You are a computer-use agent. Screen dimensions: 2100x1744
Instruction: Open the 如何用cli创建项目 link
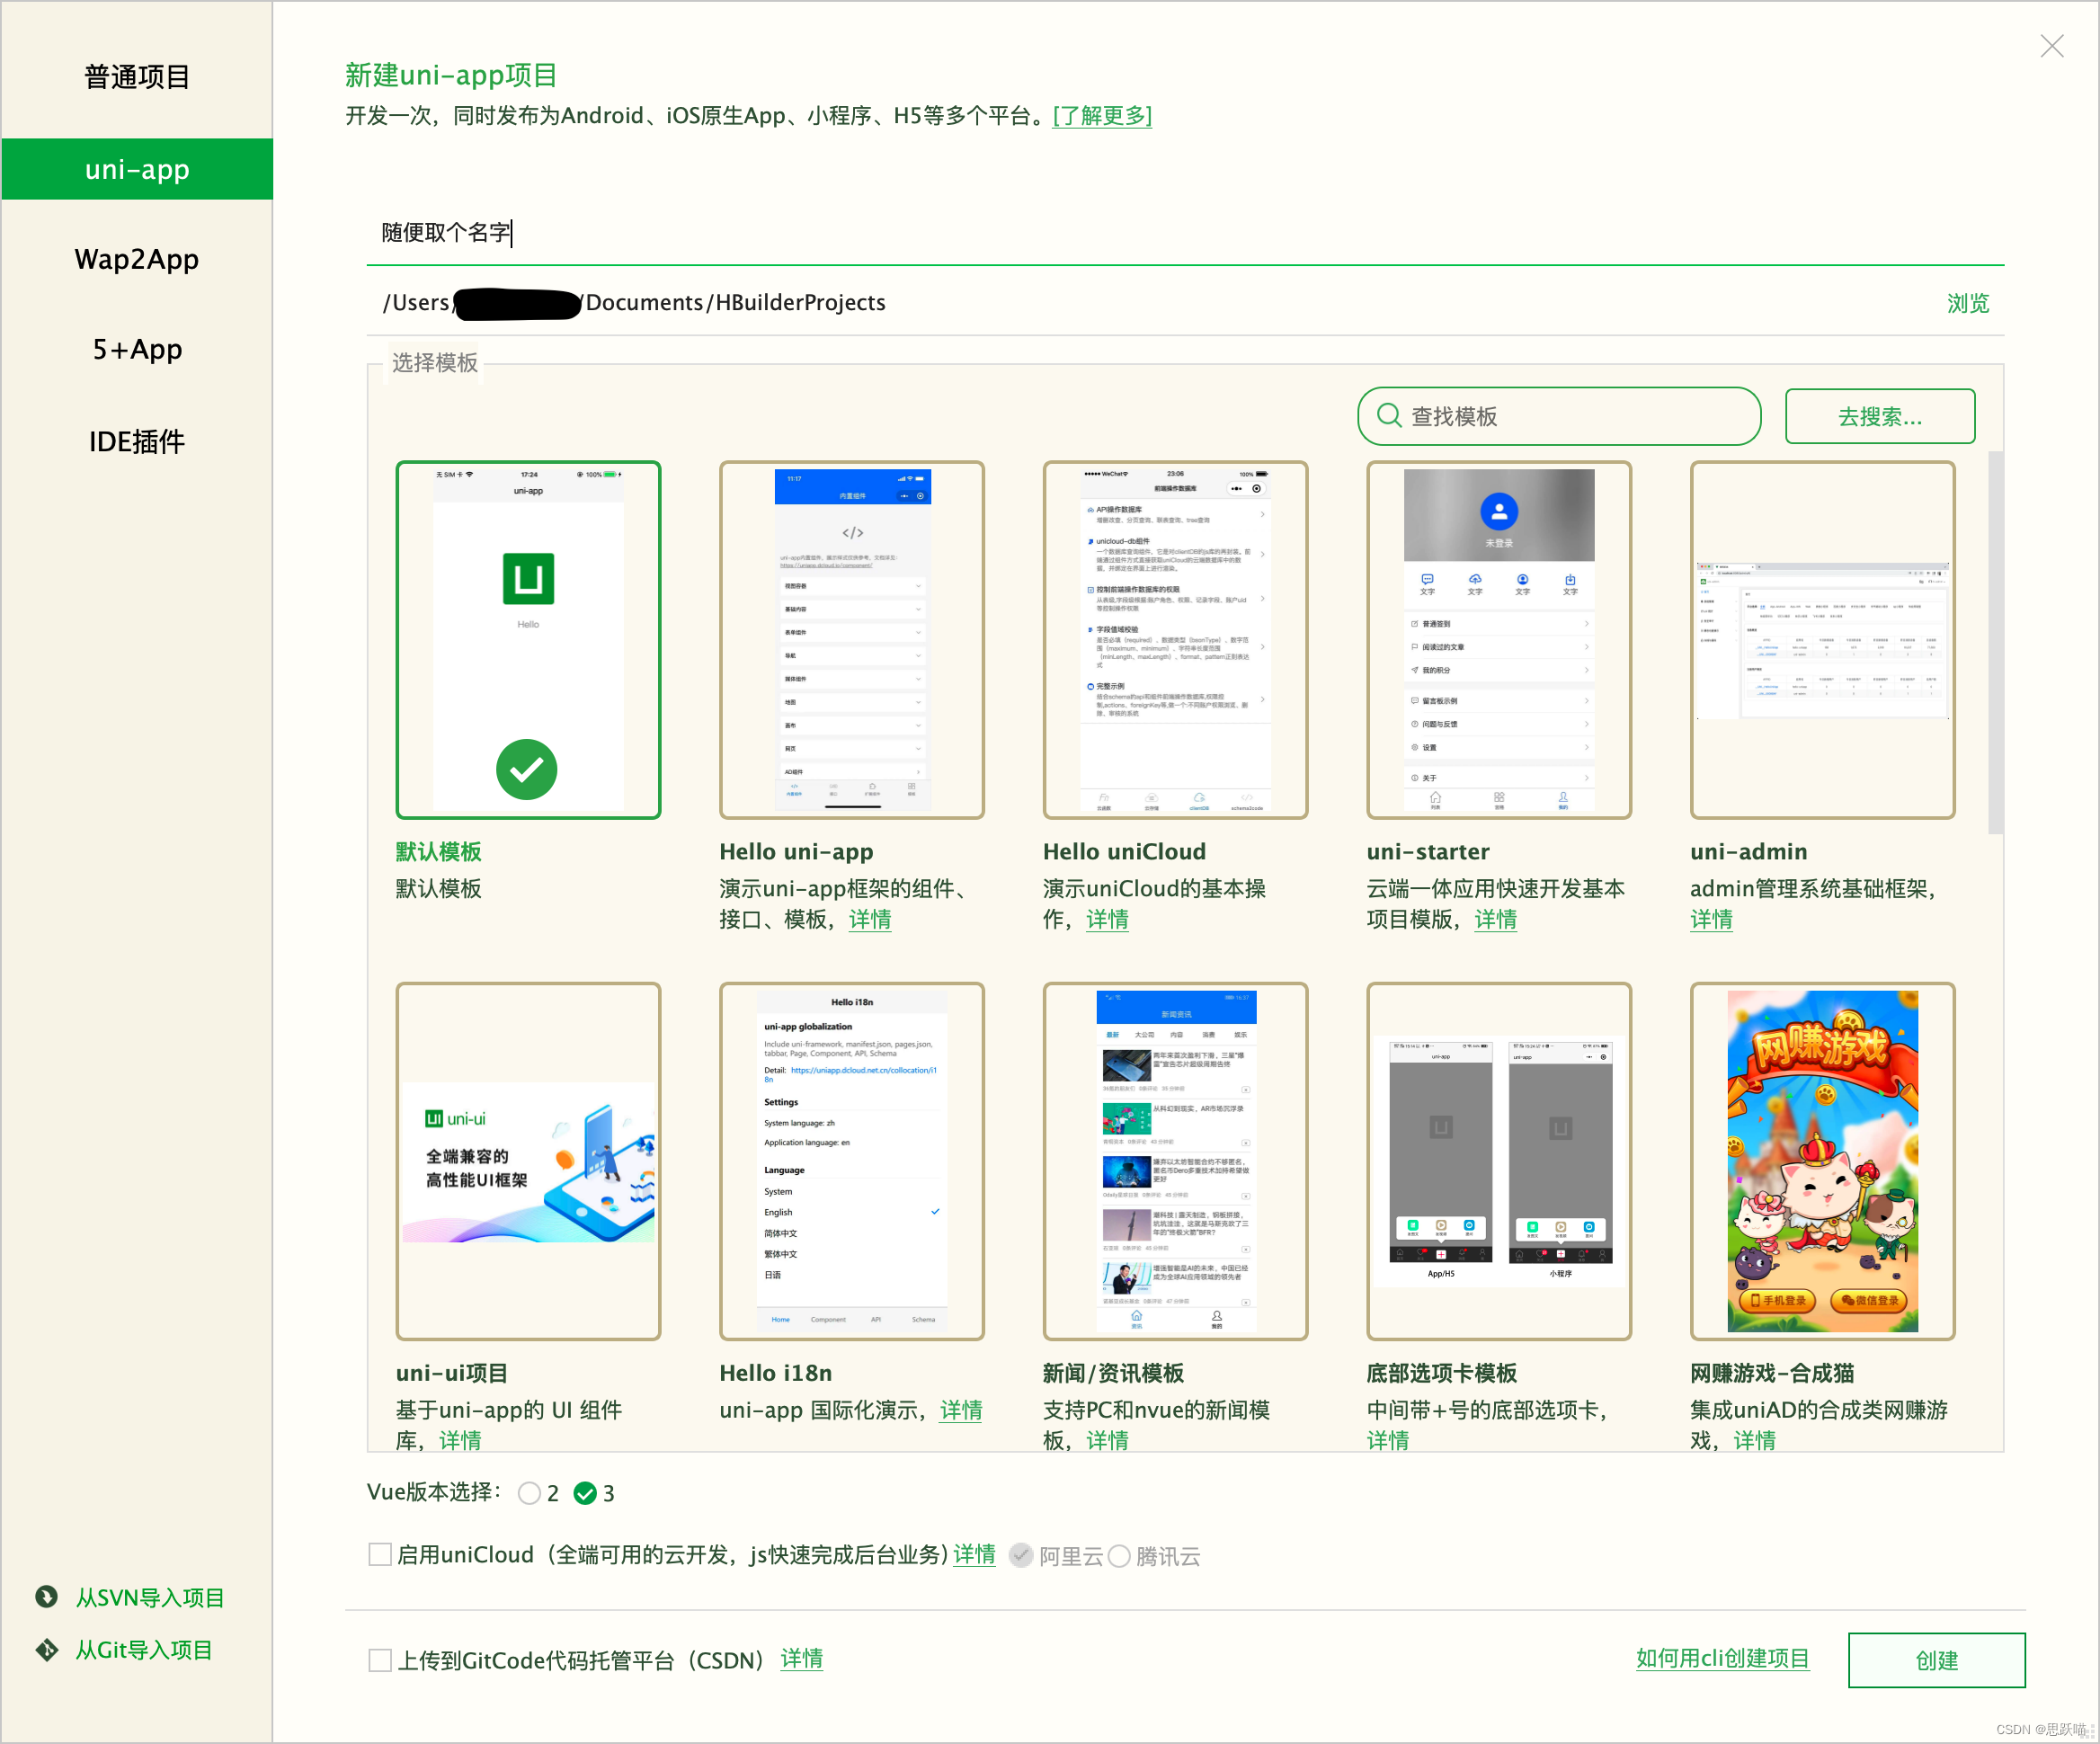[x=1722, y=1659]
